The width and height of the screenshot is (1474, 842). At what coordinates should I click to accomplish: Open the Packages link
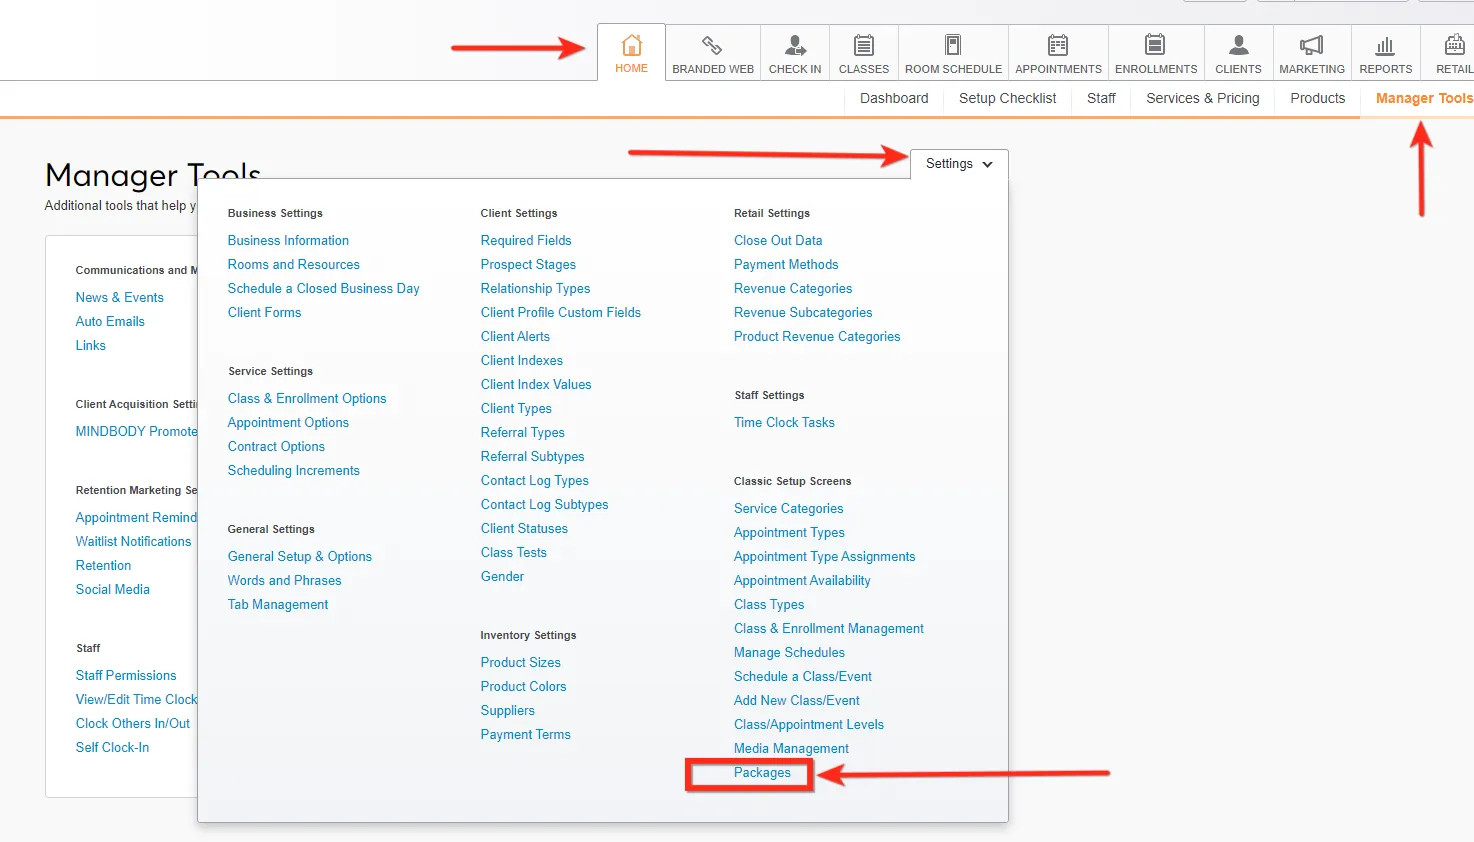pos(762,773)
